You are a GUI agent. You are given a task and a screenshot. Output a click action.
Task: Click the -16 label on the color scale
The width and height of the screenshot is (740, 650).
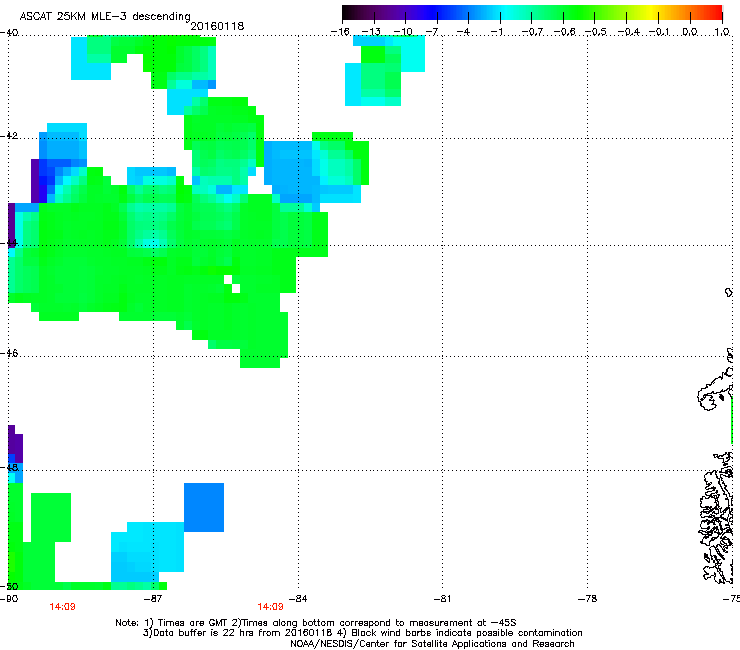[340, 32]
